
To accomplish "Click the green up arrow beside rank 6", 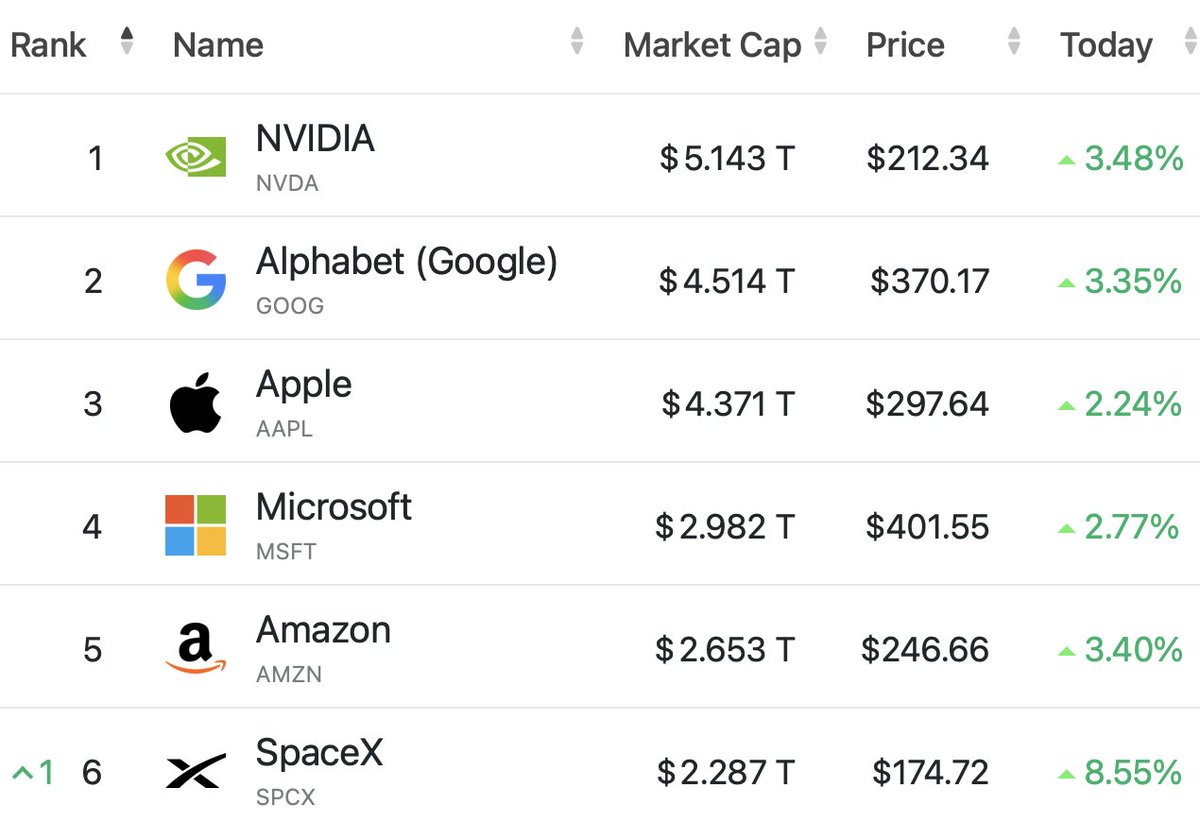I will [22, 772].
